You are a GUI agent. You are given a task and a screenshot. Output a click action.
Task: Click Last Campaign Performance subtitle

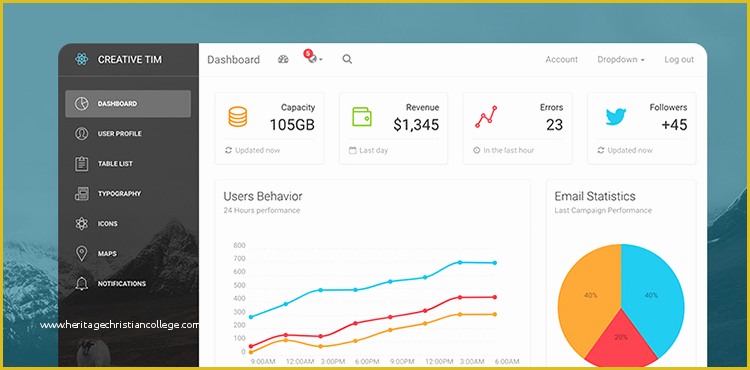point(603,210)
